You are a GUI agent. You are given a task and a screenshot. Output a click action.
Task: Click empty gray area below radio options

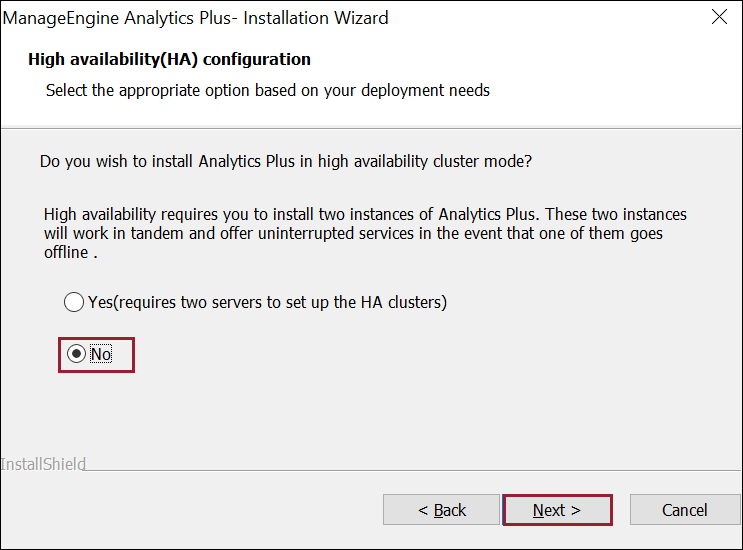pos(400,410)
